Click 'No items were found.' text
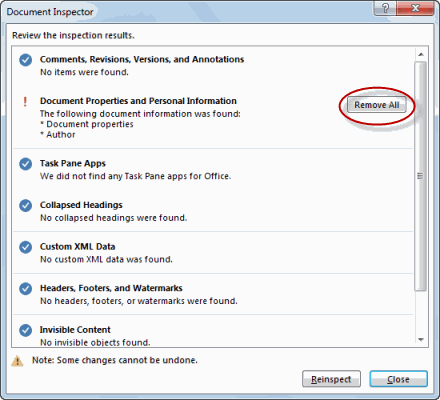This screenshot has width=440, height=400. click(84, 72)
